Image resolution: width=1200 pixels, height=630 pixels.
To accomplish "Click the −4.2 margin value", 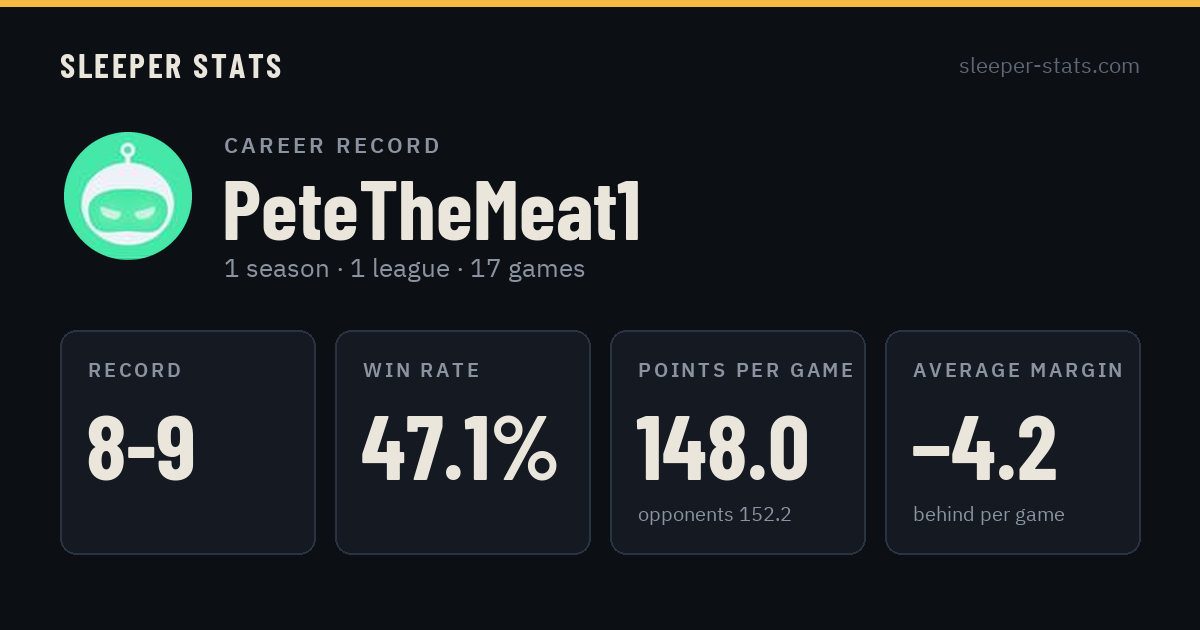I will 985,449.
